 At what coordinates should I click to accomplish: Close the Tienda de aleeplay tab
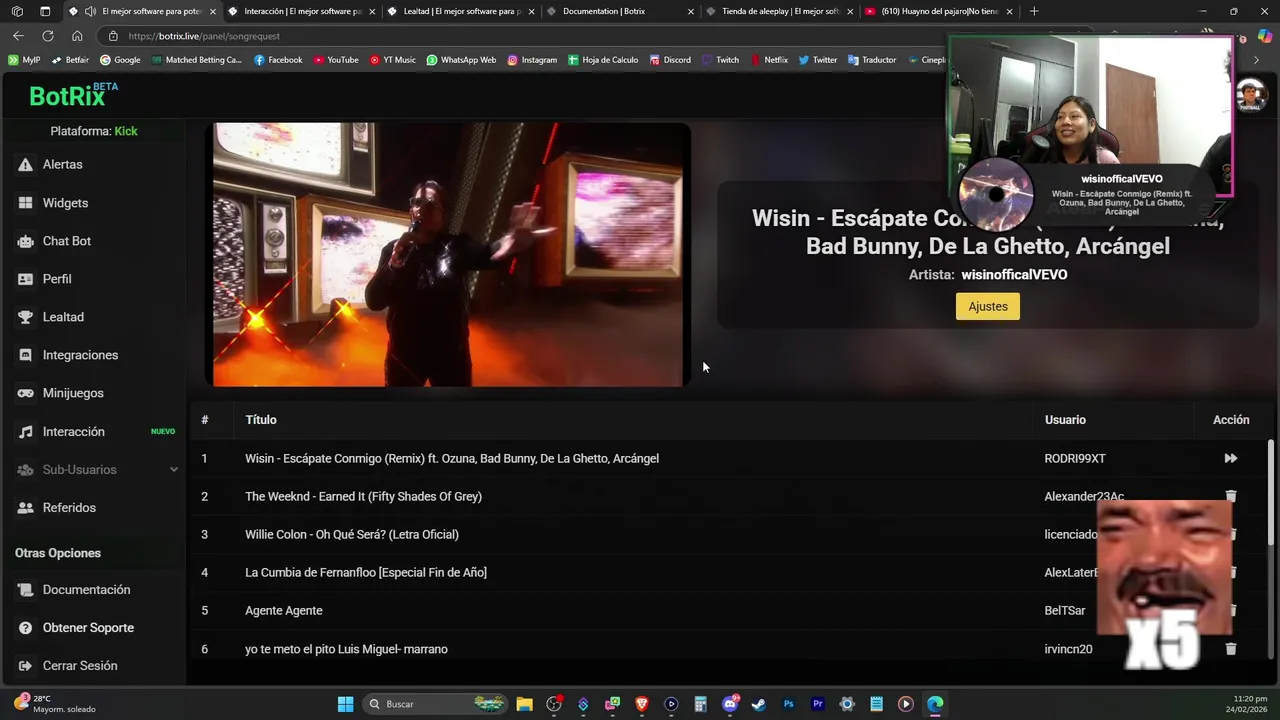(x=850, y=11)
